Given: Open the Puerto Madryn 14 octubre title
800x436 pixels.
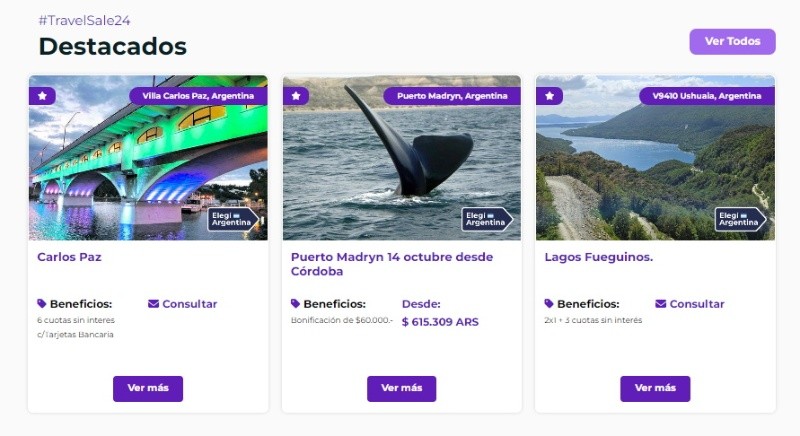Looking at the screenshot, I should click(x=392, y=264).
